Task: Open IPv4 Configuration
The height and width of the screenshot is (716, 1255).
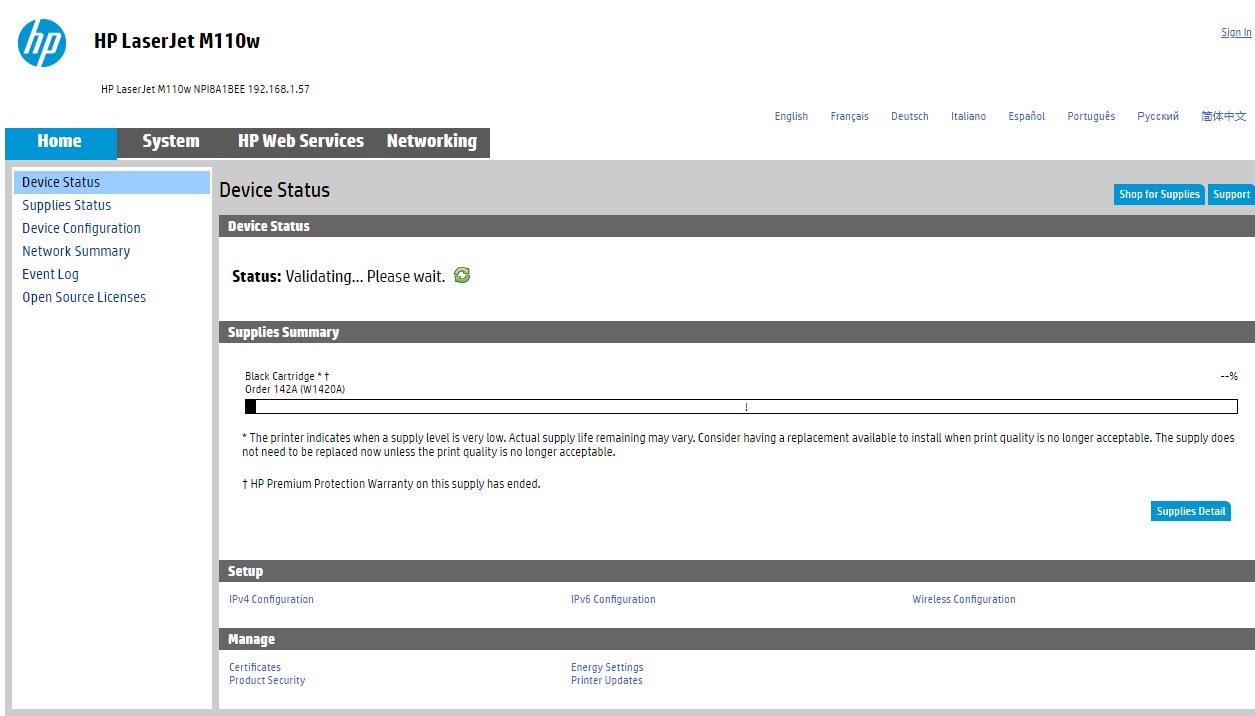Action: (x=271, y=600)
